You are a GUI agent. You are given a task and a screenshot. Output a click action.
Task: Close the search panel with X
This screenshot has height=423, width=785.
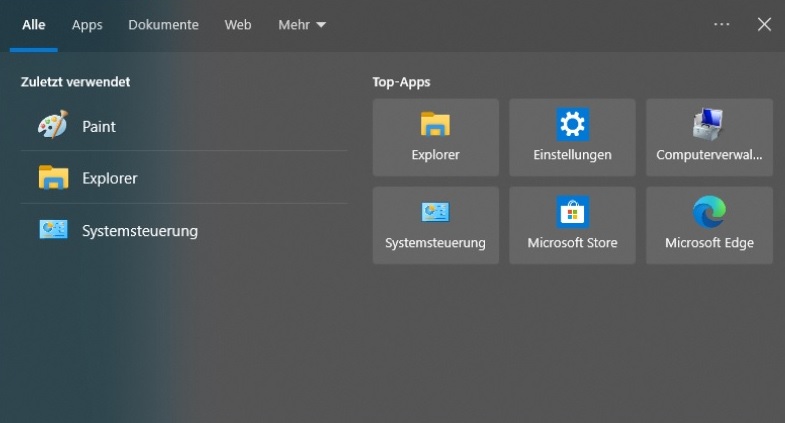(764, 24)
